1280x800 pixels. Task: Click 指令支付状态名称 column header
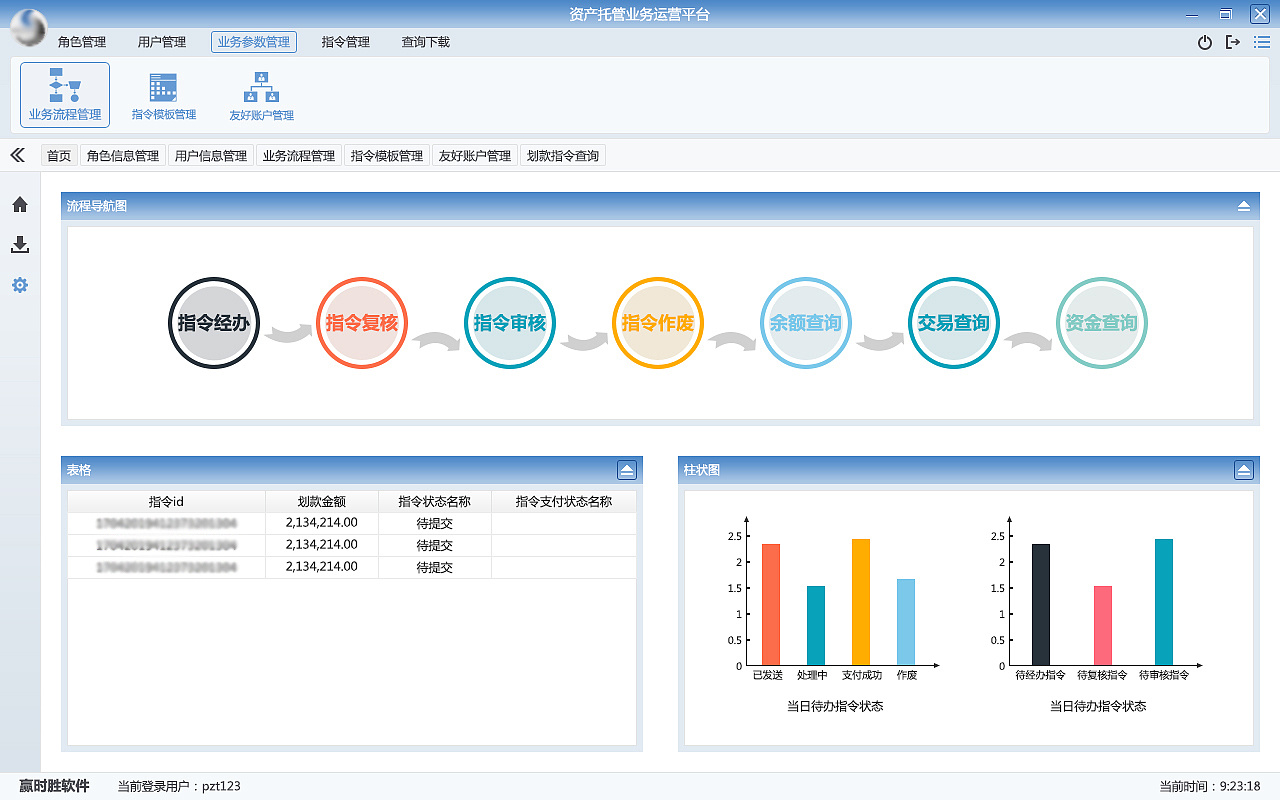(564, 501)
